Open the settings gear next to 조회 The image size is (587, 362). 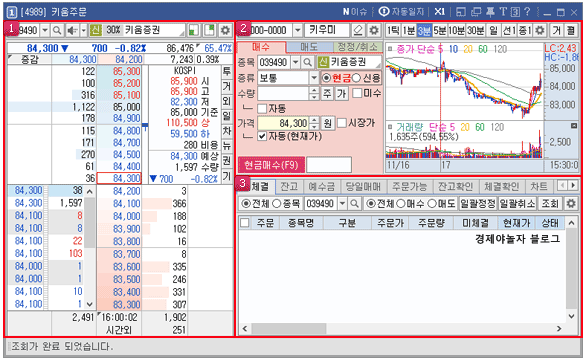click(571, 204)
